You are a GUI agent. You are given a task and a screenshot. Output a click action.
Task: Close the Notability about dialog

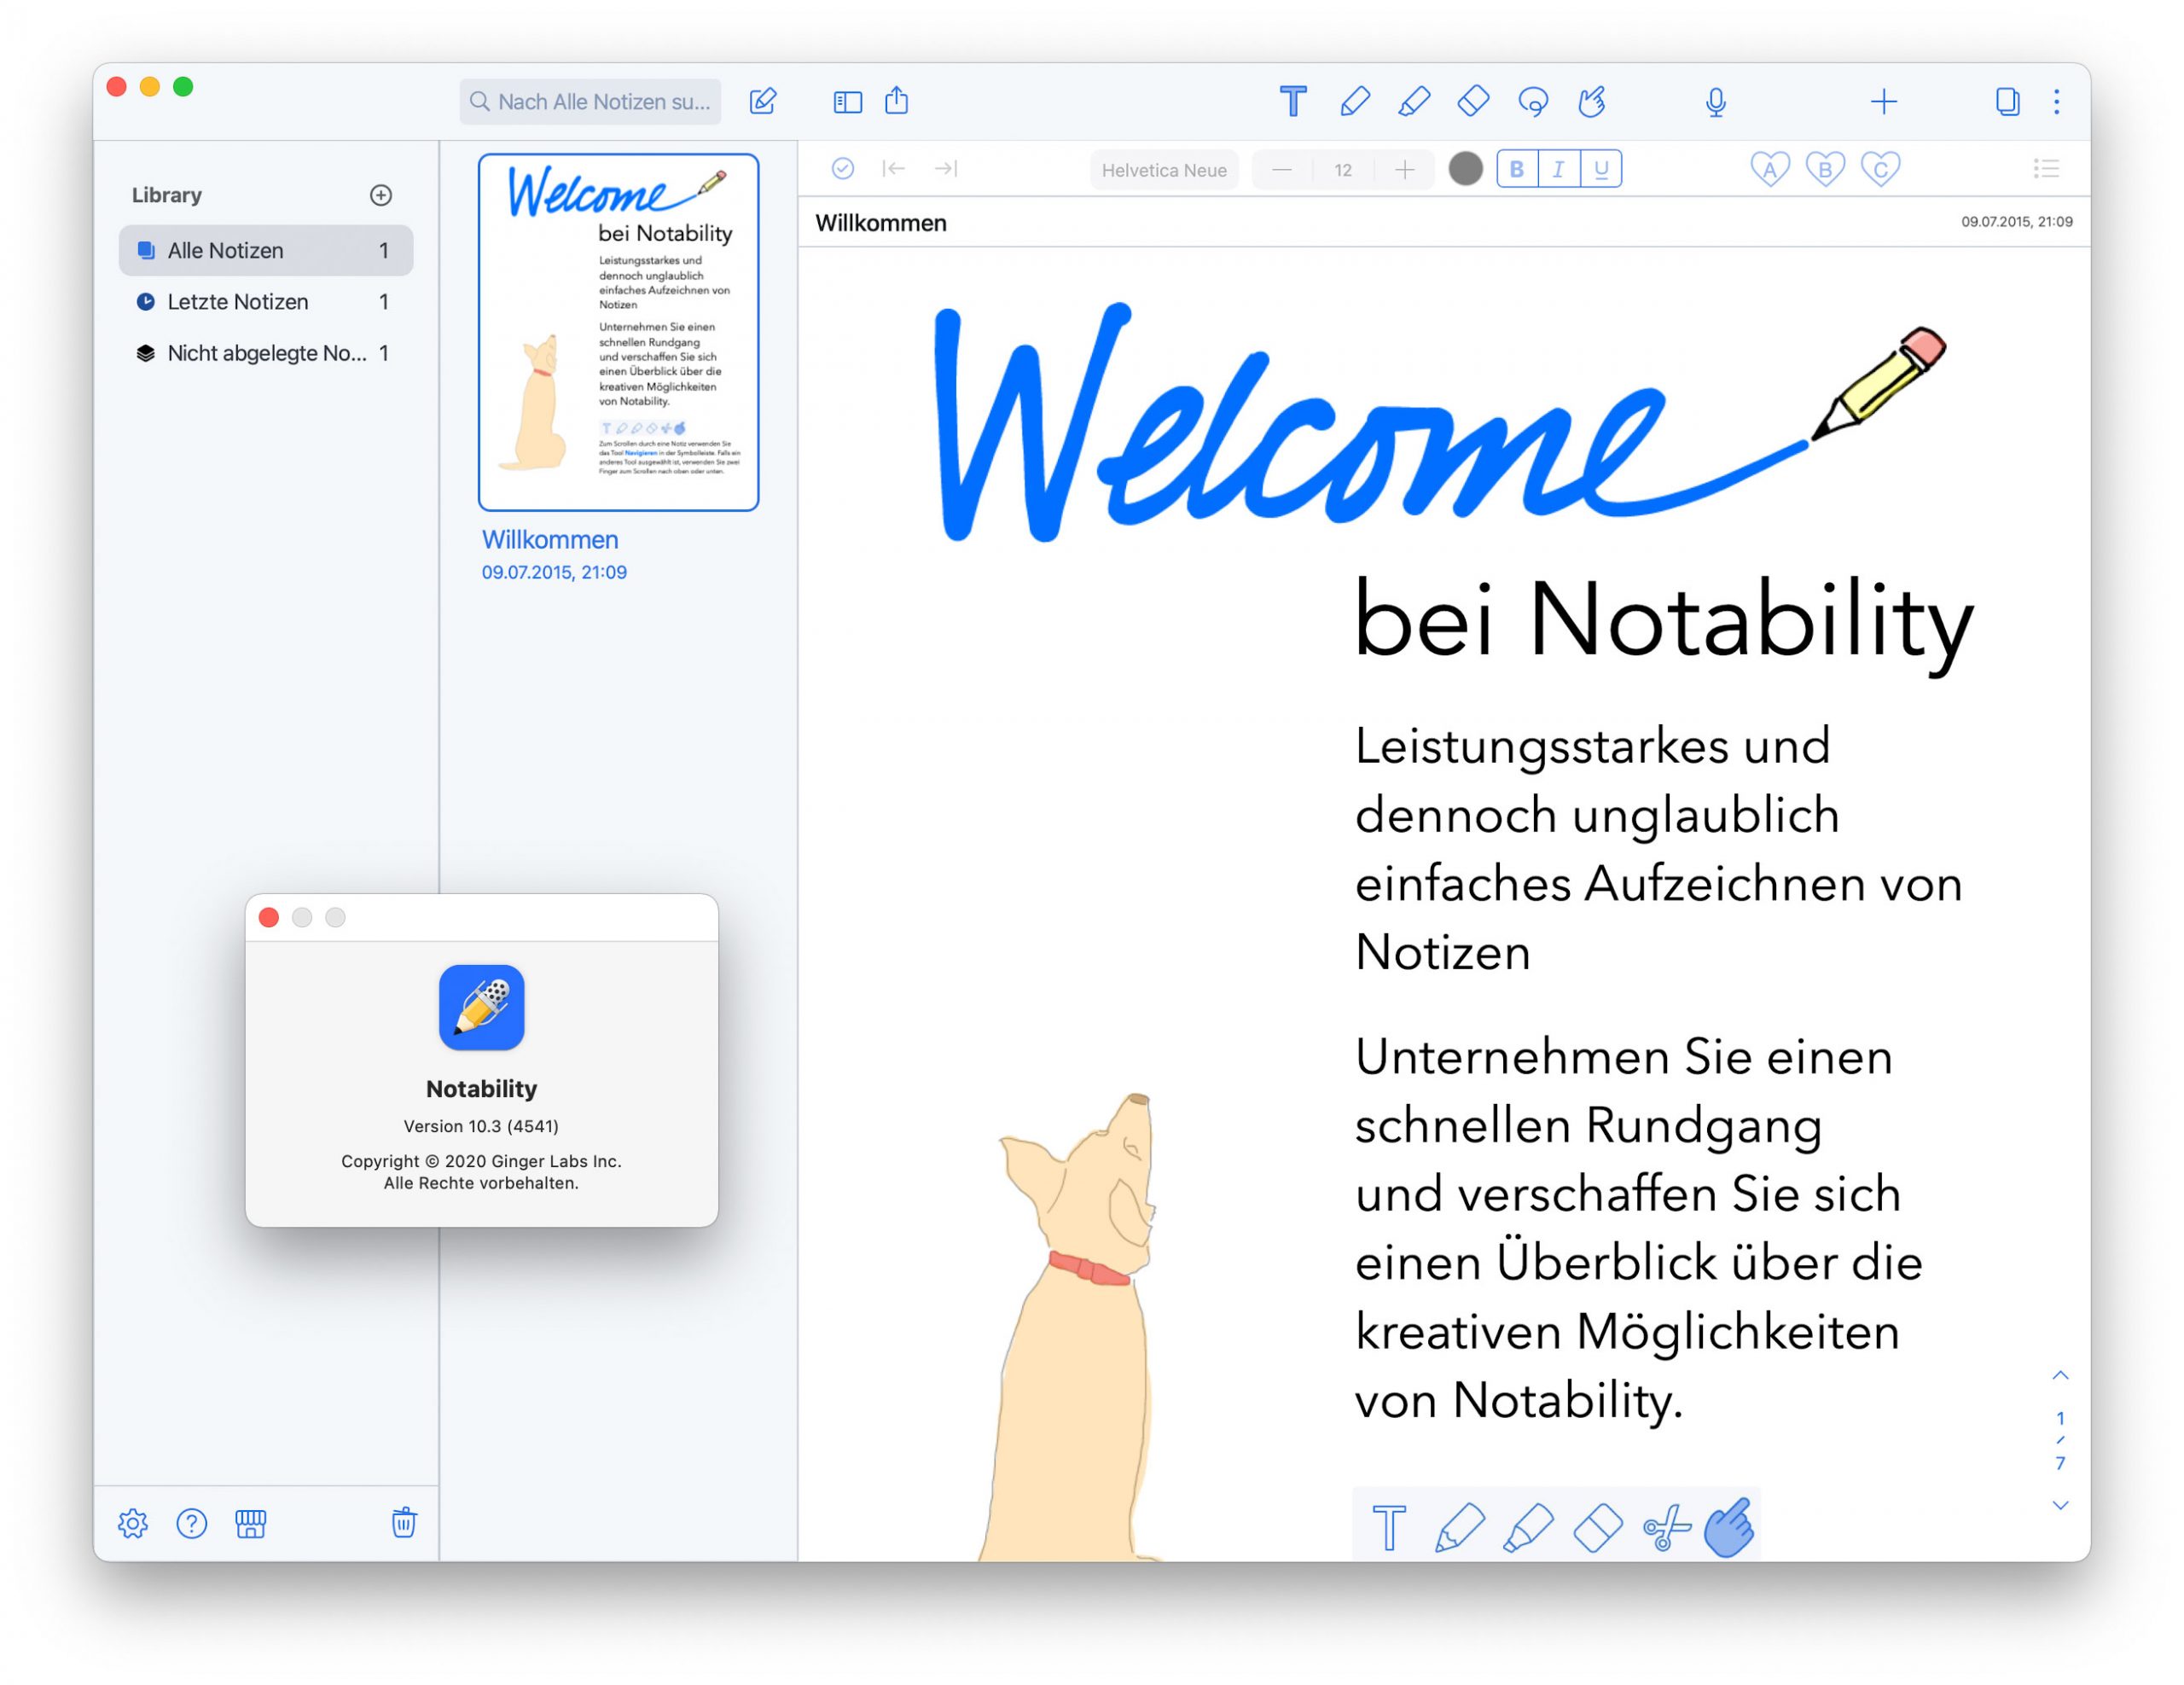pos(269,917)
